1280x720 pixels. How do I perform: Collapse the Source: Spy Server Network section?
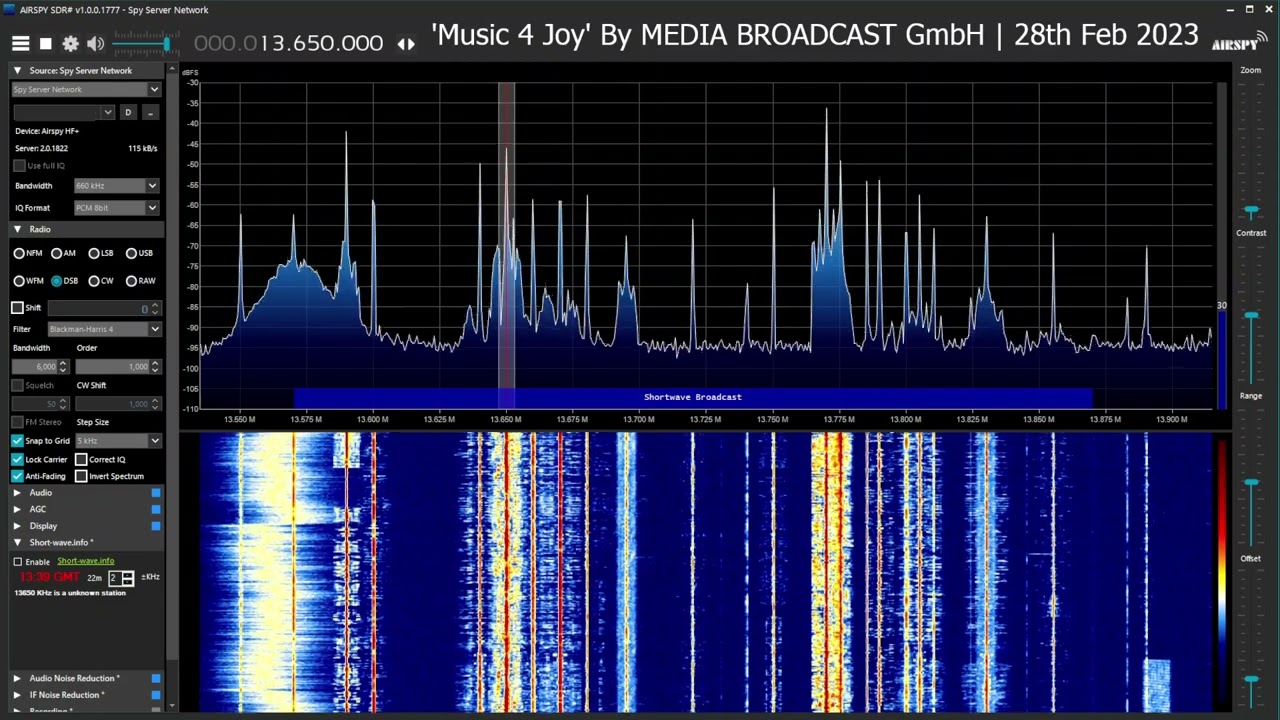click(17, 71)
